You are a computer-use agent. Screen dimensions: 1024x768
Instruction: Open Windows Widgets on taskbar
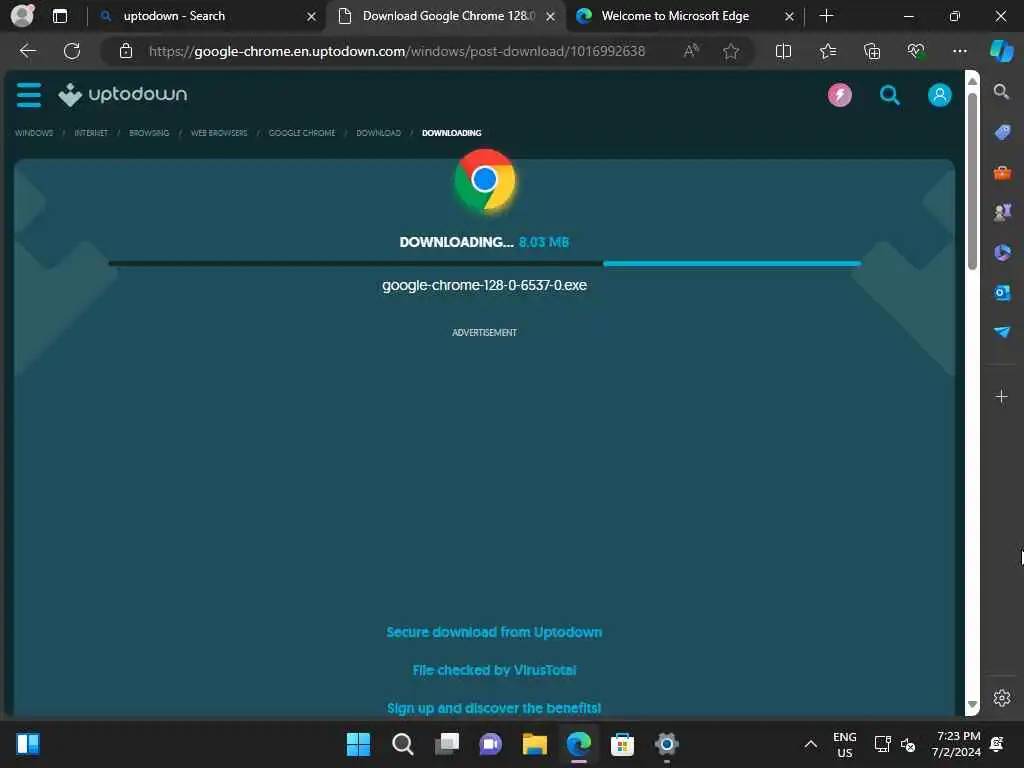click(x=28, y=744)
